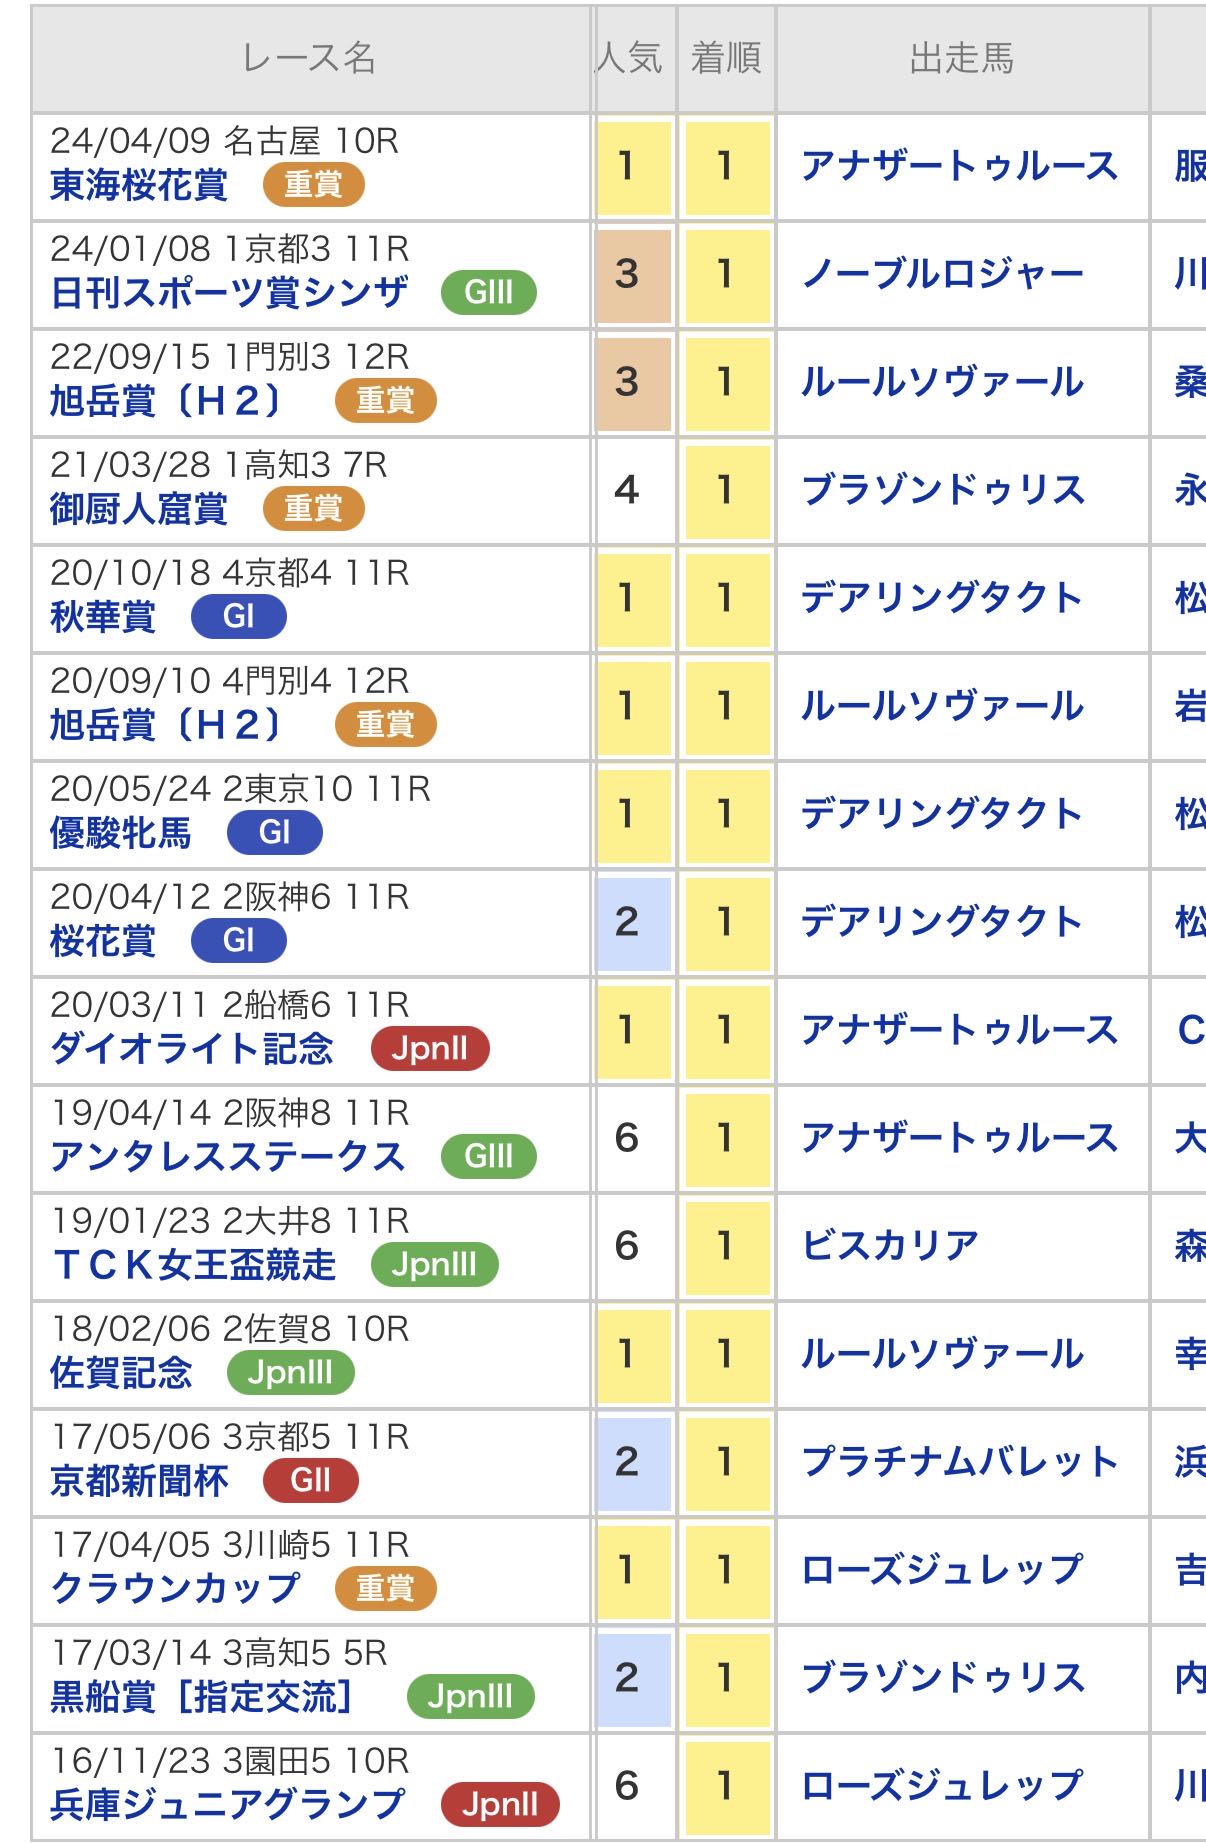Image resolution: width=1206 pixels, height=1843 pixels.
Task: Open the TCK女王盃競走 race link
Action: pos(194,1266)
